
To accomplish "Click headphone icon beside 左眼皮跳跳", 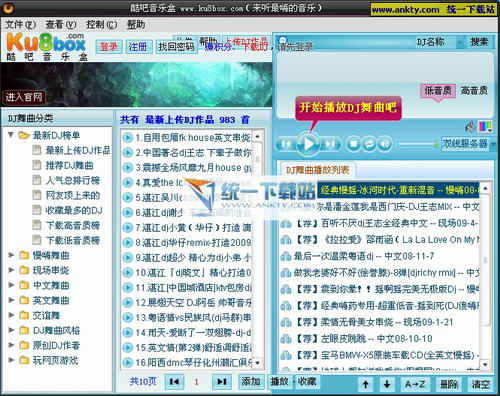I will coord(286,339).
